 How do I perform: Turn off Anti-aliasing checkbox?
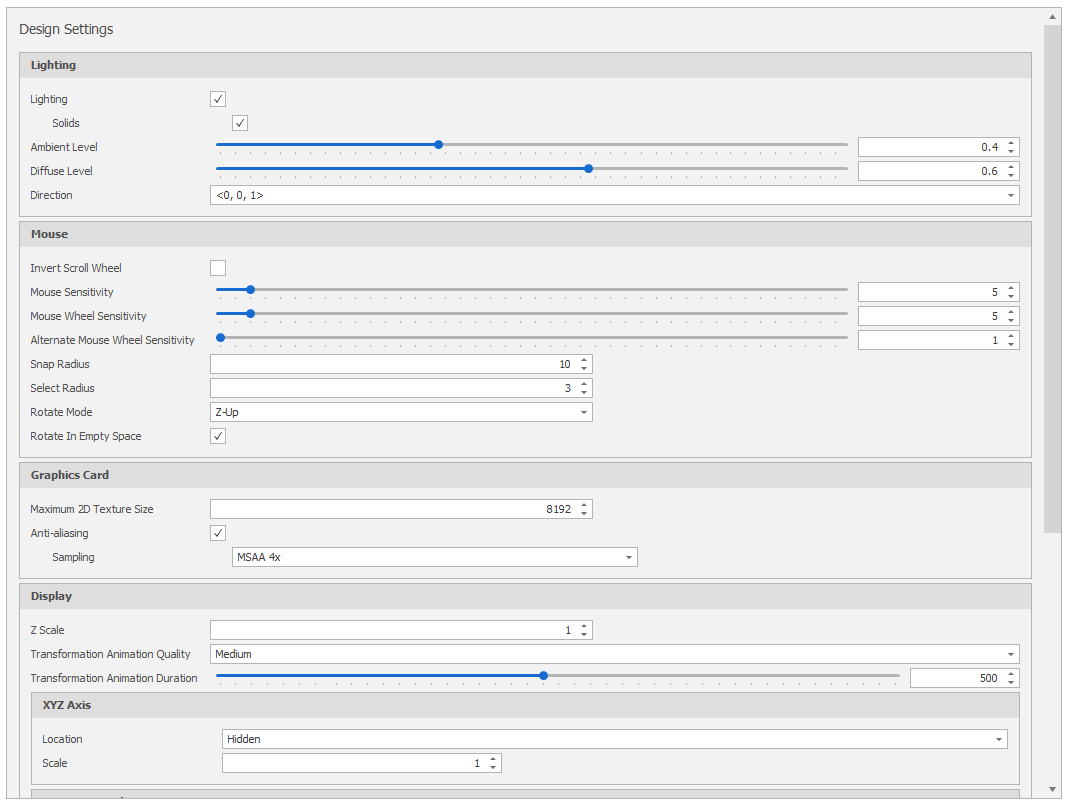pyautogui.click(x=218, y=533)
